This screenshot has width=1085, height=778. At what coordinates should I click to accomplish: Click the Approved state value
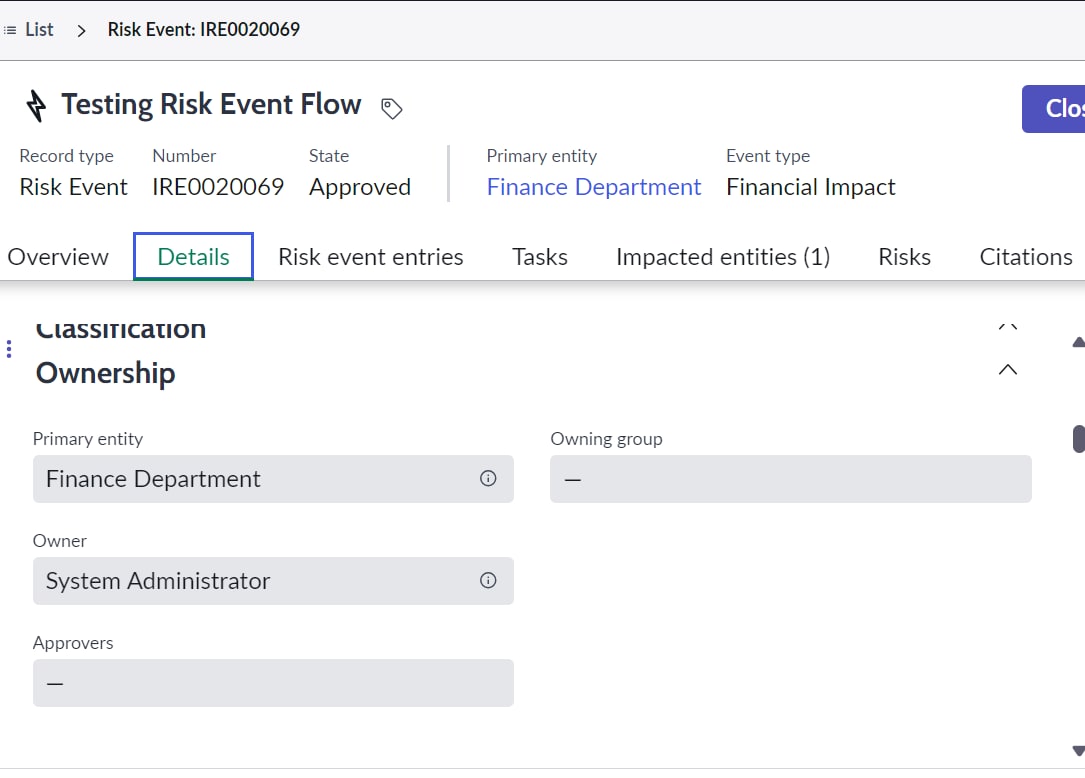click(360, 187)
